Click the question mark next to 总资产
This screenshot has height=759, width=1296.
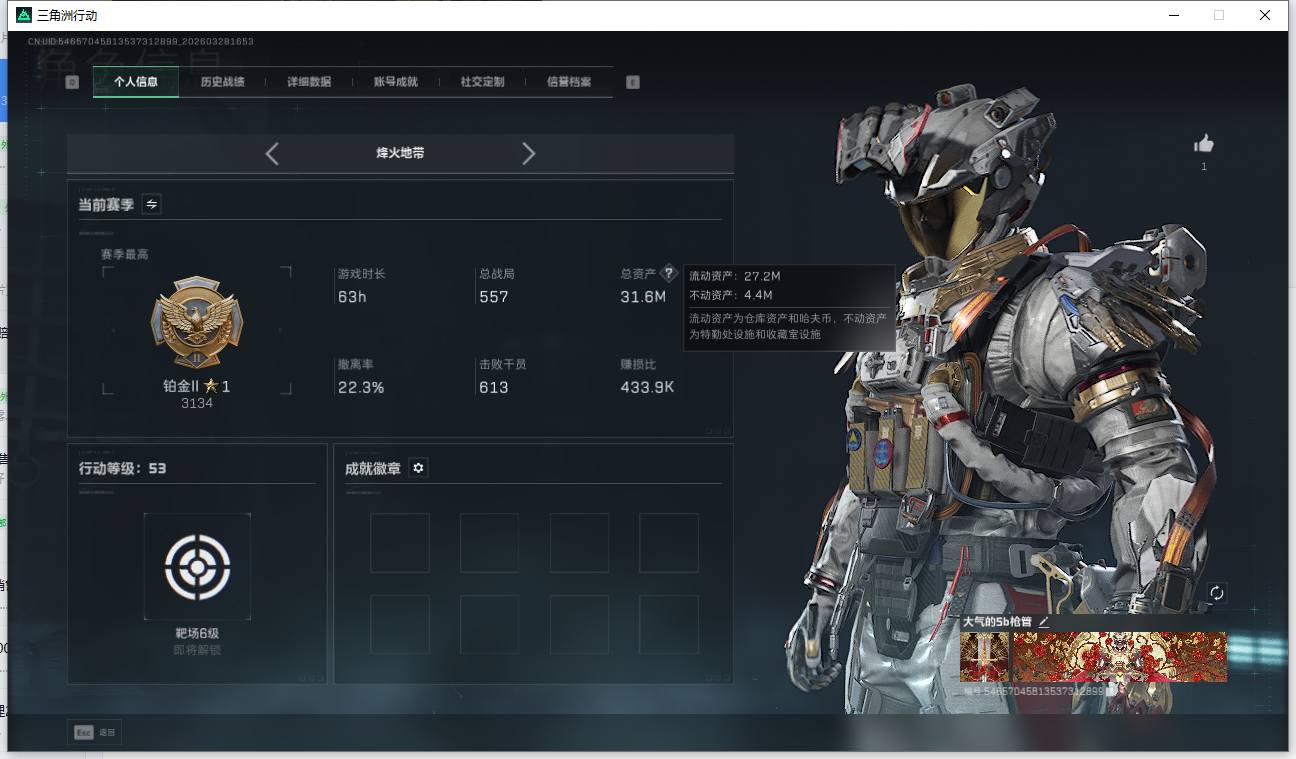[669, 273]
